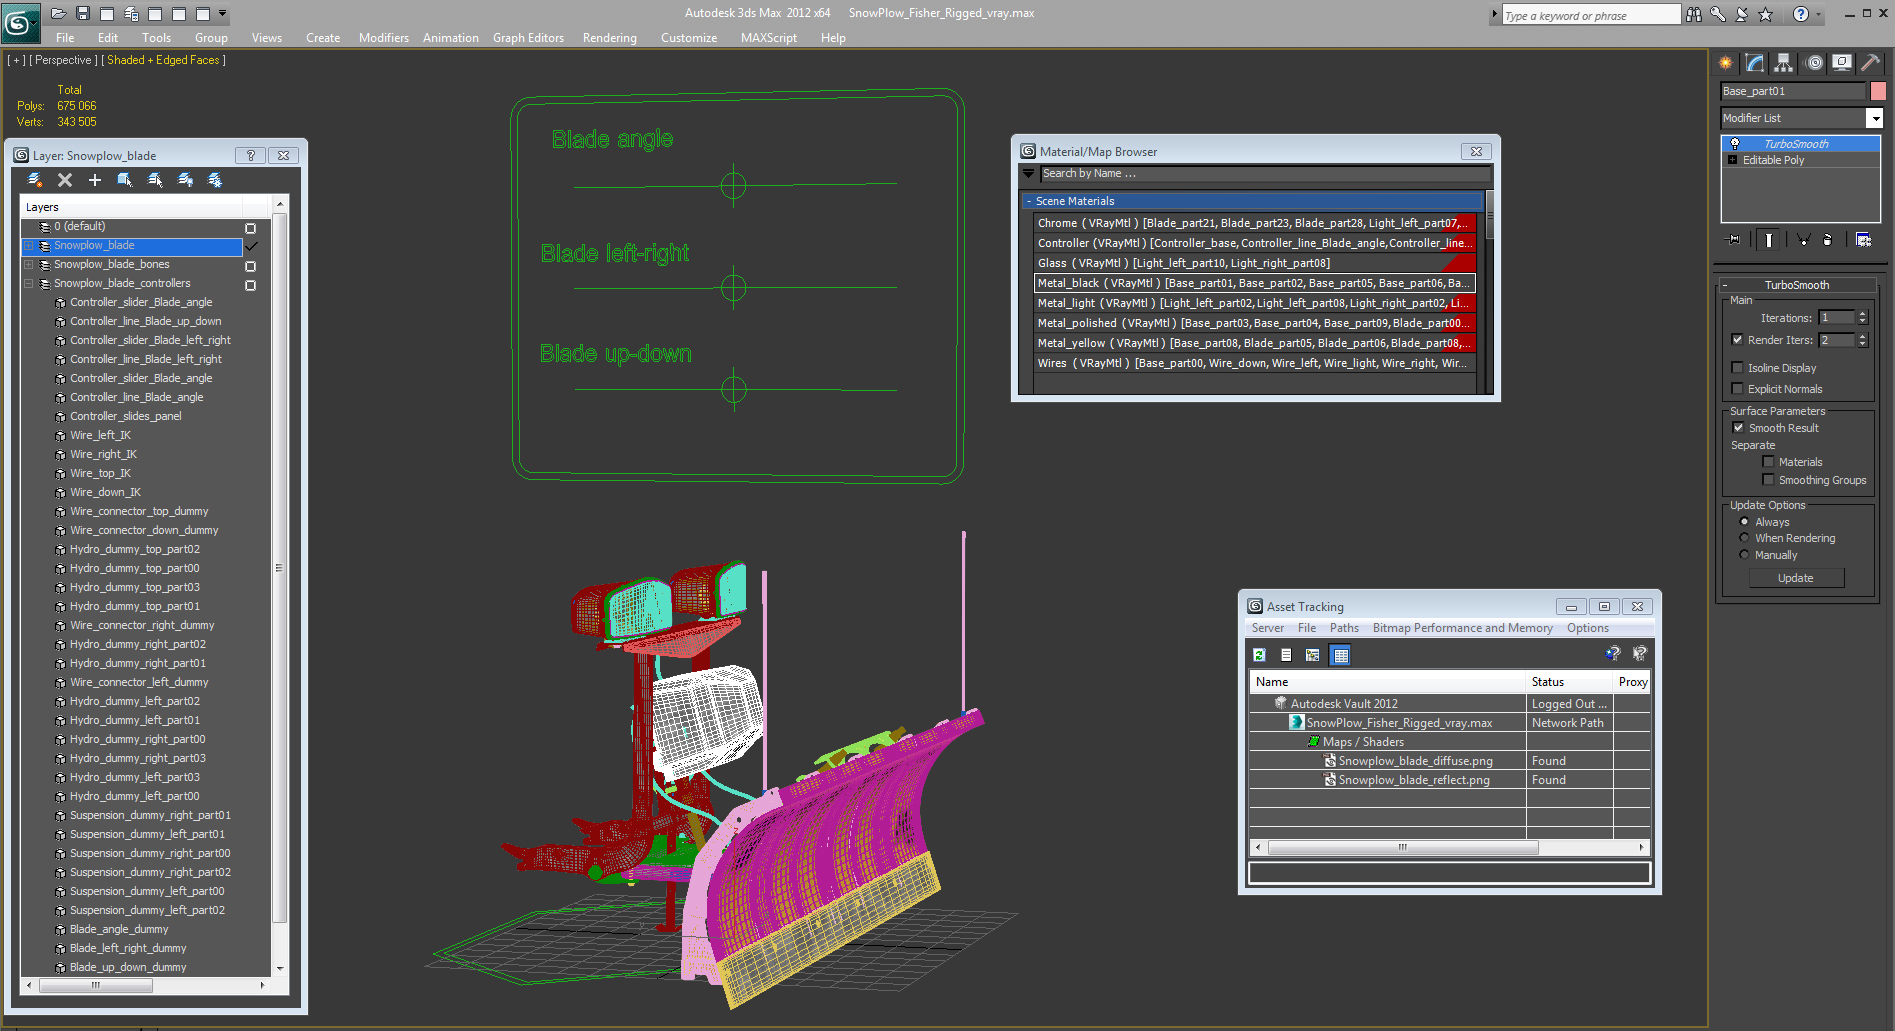Image resolution: width=1895 pixels, height=1031 pixels.
Task: Collapse Snowplow_blade_controllers layer tree
Action: click(x=29, y=284)
